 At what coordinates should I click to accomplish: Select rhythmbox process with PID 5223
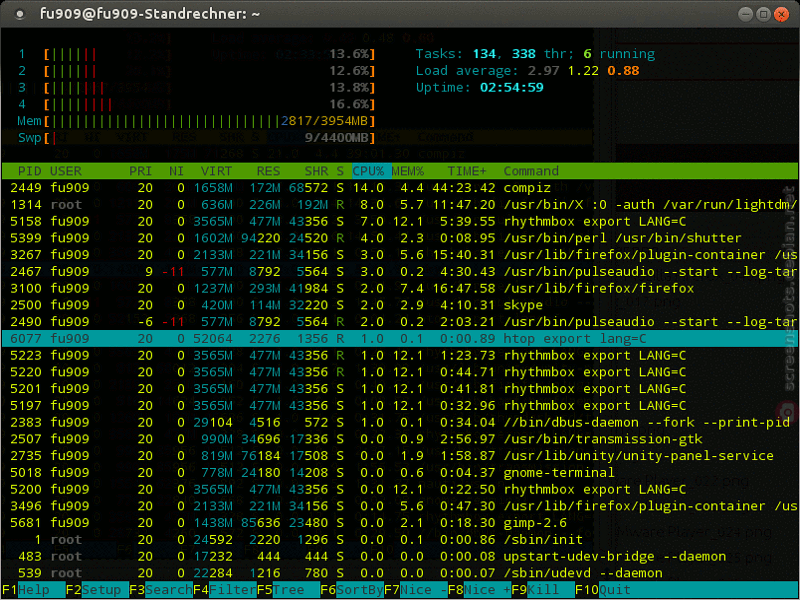[x=400, y=355]
